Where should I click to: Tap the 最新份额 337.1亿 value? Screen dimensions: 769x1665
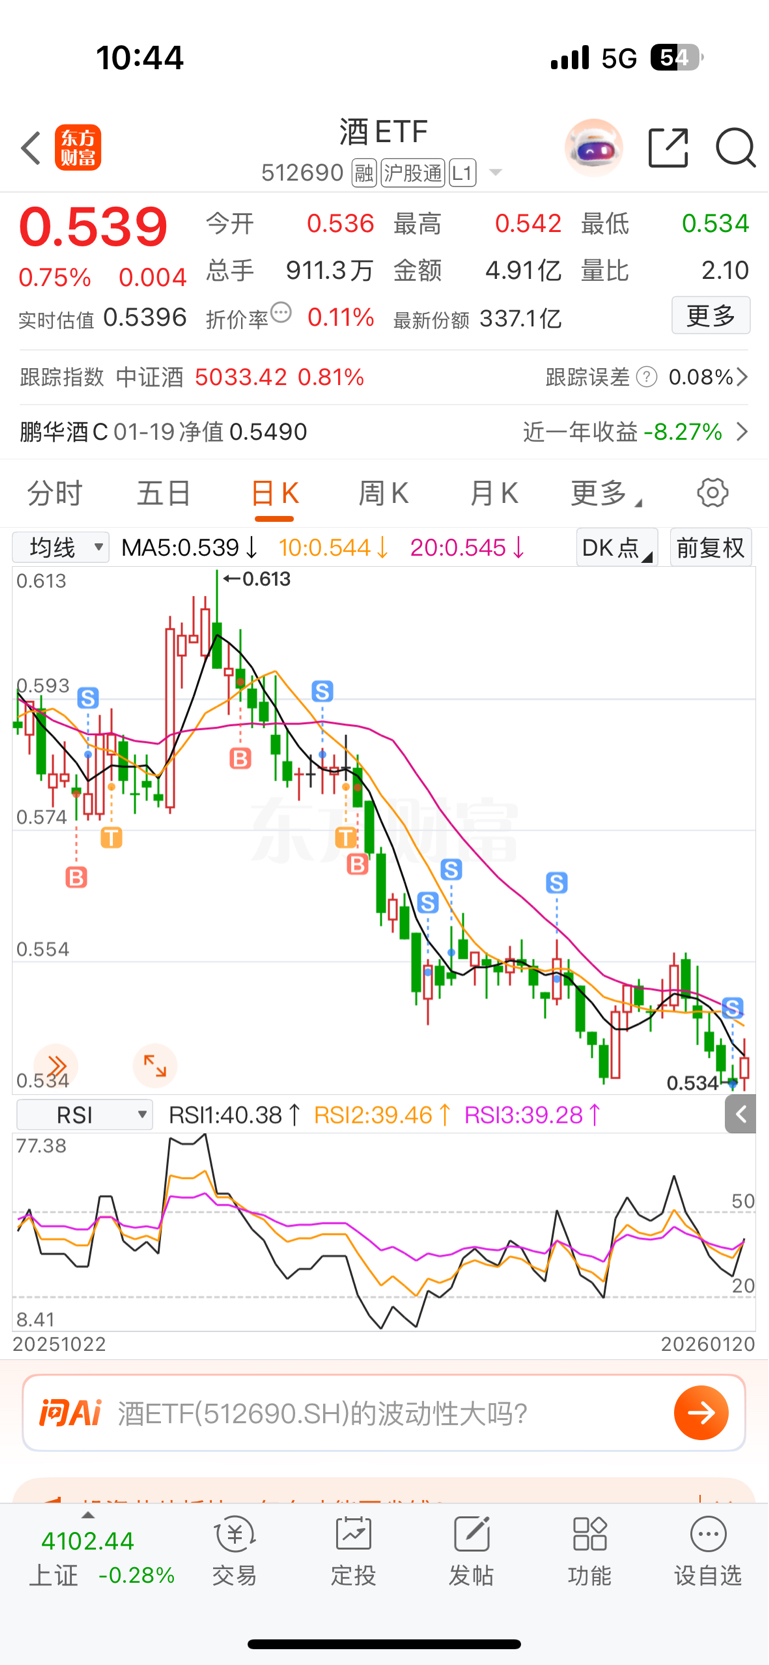point(521,319)
